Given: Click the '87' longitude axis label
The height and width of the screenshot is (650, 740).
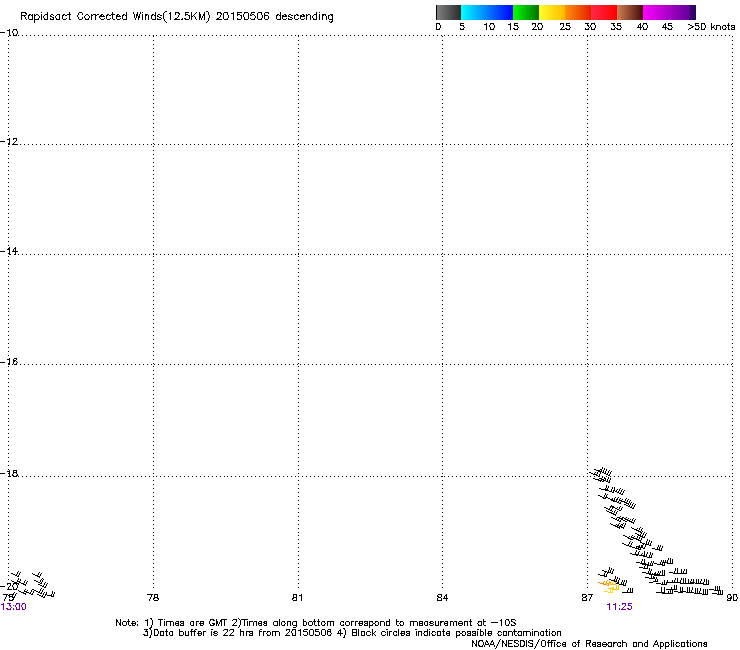Looking at the screenshot, I should point(587,598).
